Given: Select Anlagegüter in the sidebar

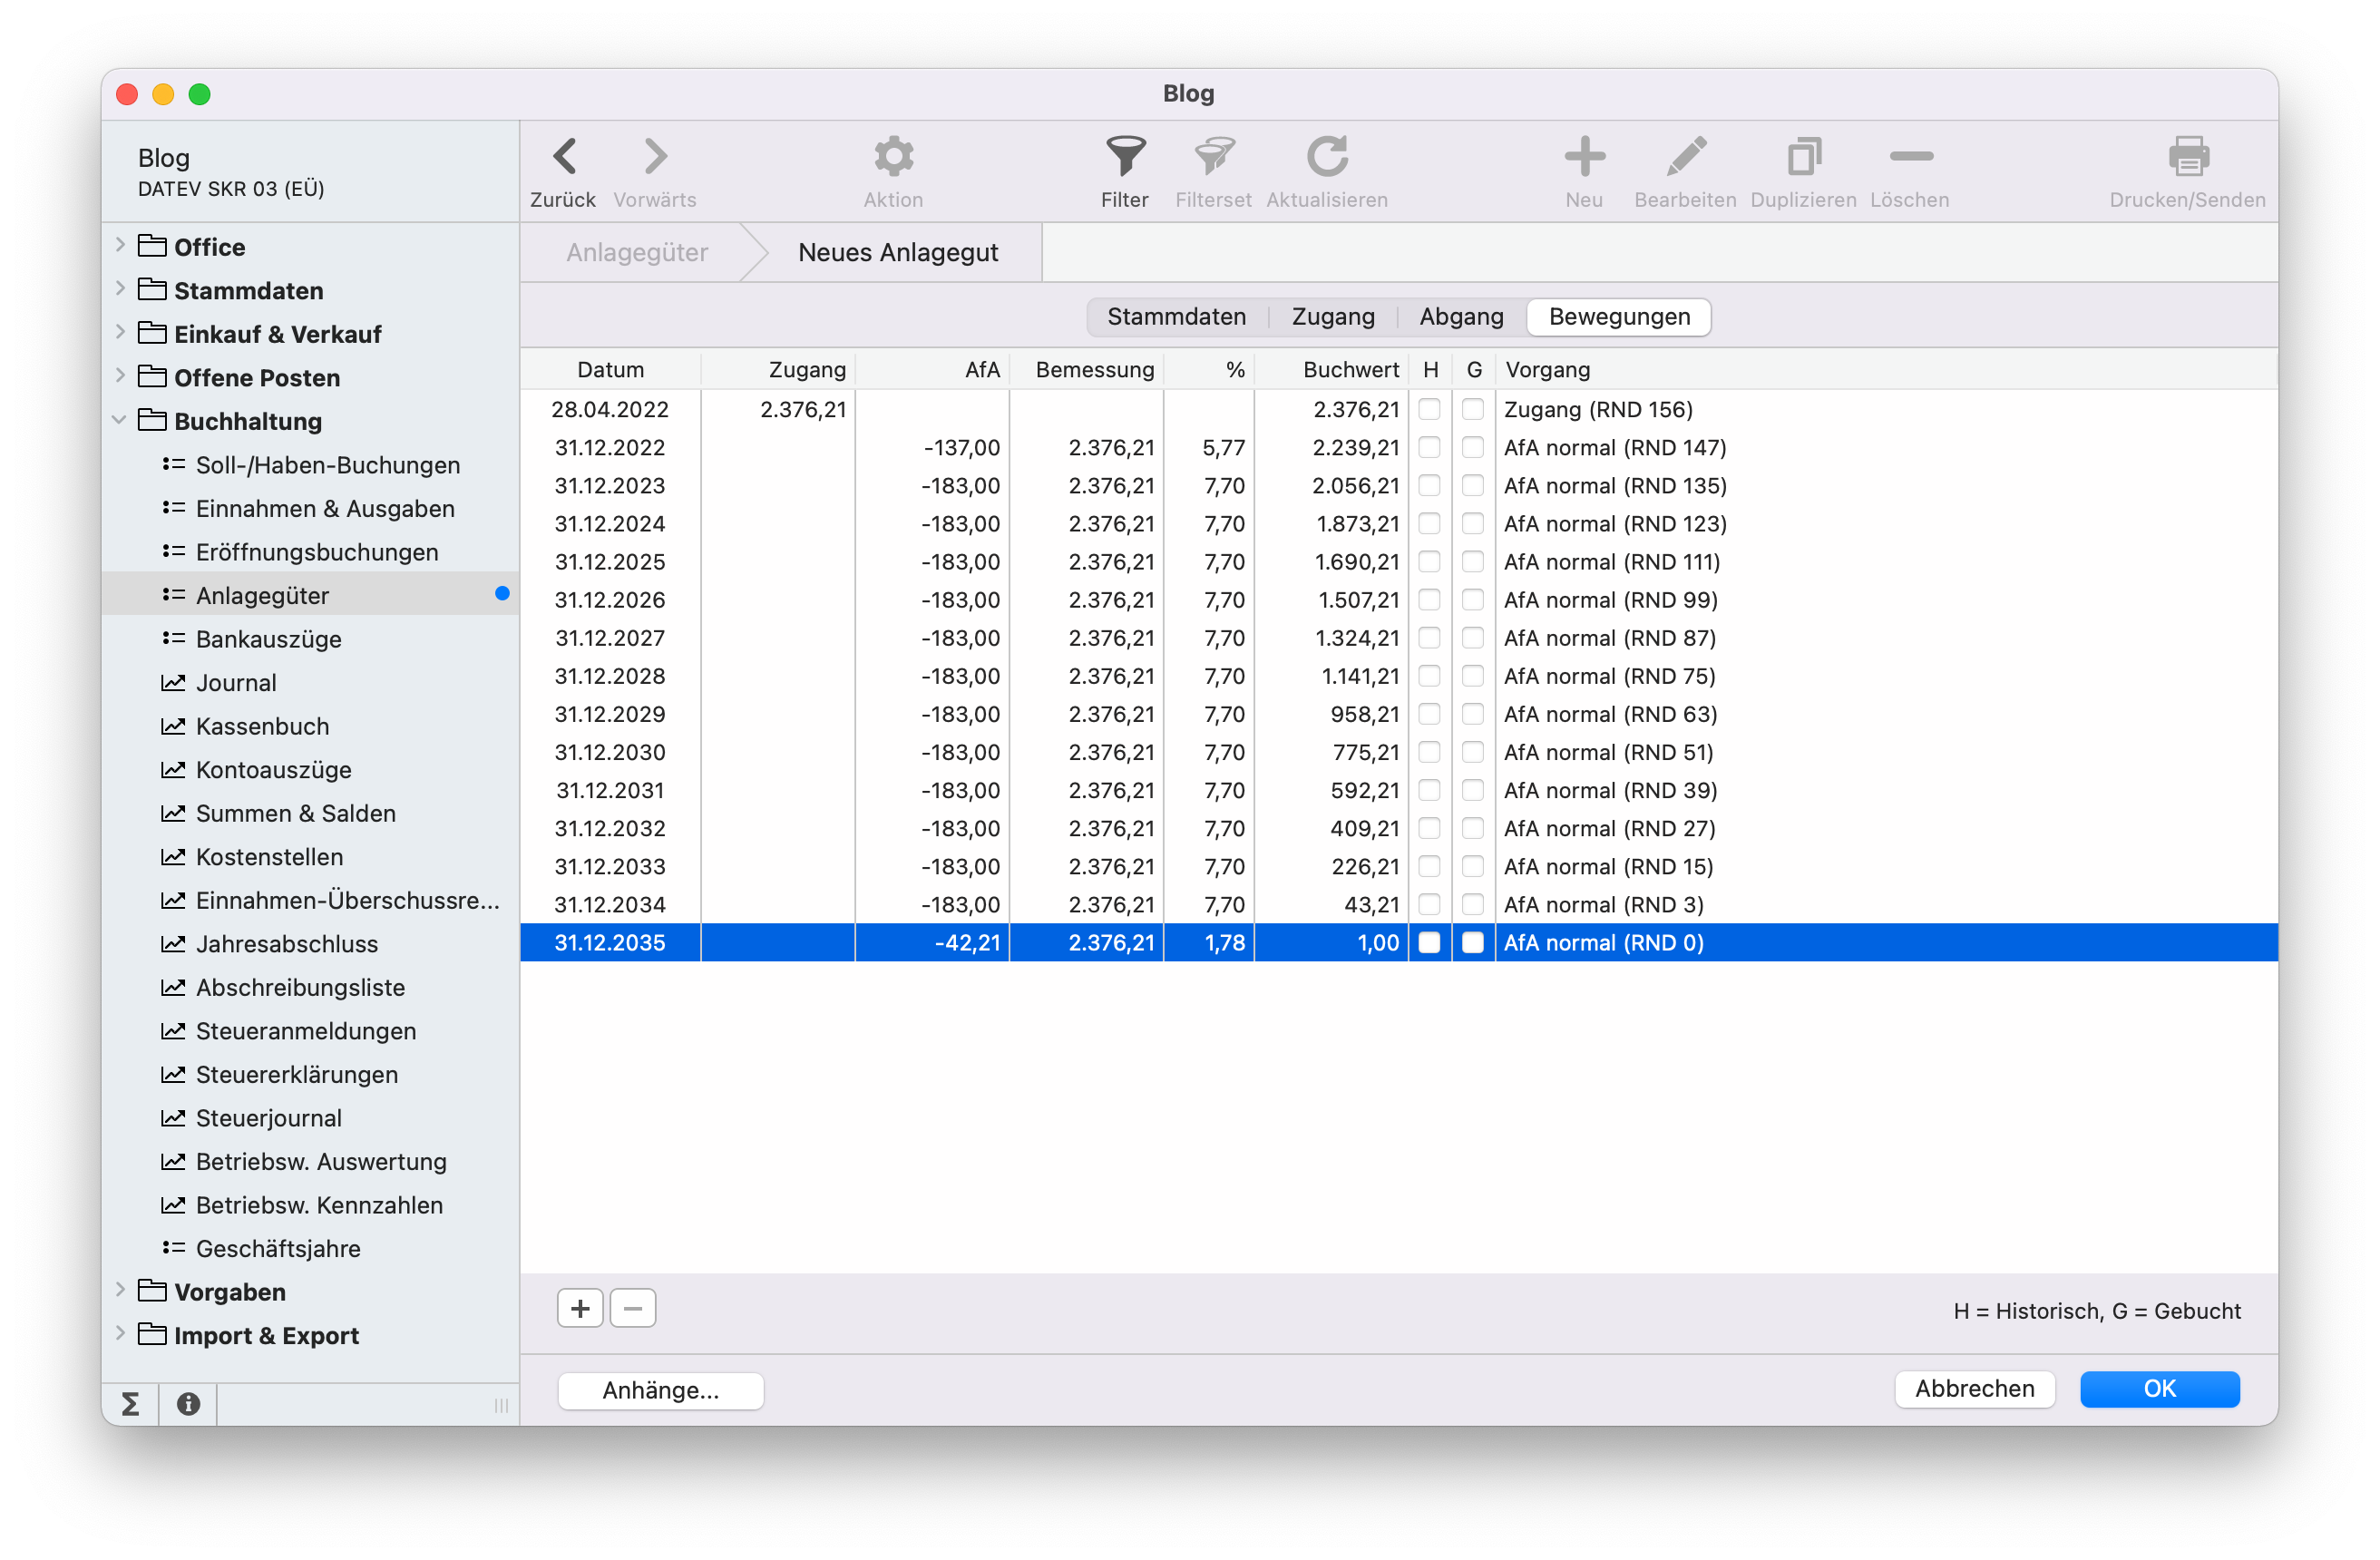Looking at the screenshot, I should tap(310, 596).
